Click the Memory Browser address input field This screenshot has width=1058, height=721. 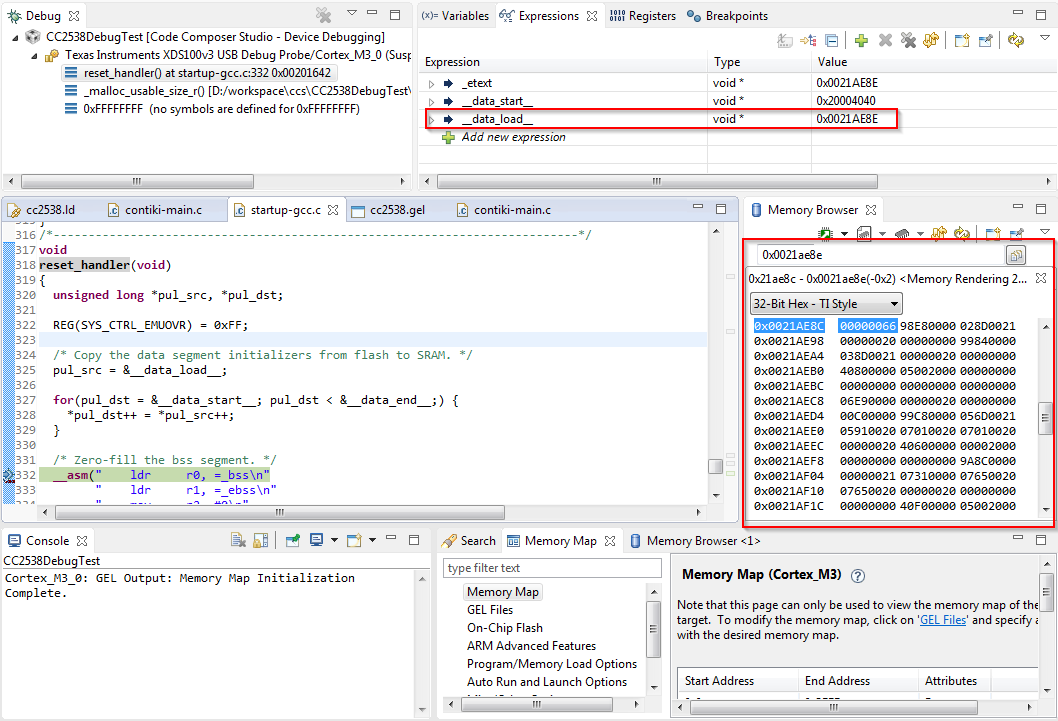pyautogui.click(x=879, y=255)
